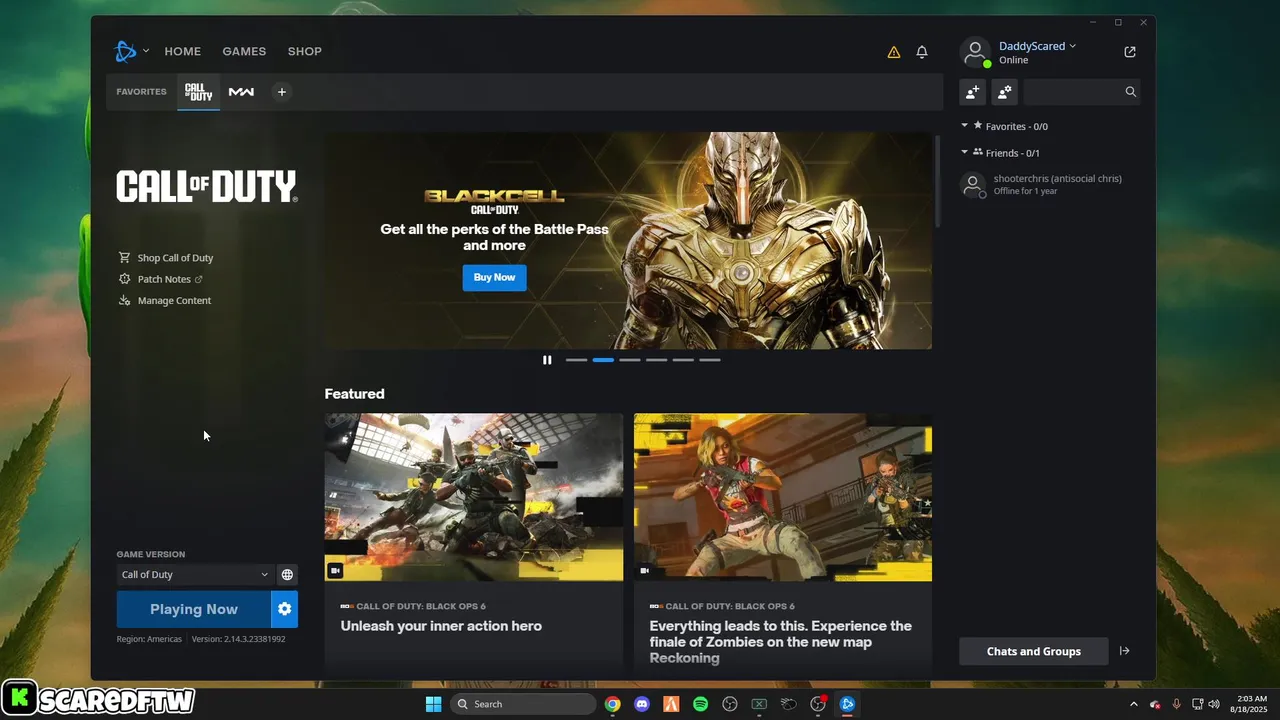Pause the banner carousel
The image size is (1280, 720).
(547, 360)
